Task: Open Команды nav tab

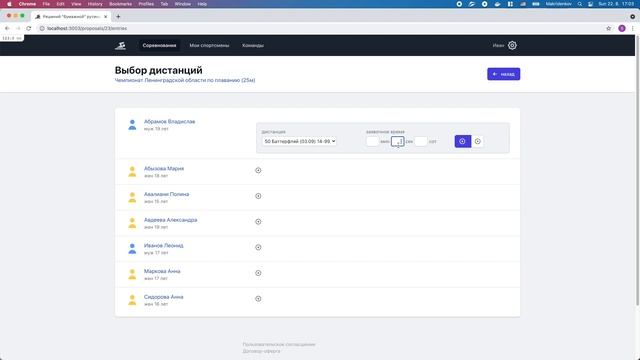Action: tap(253, 45)
